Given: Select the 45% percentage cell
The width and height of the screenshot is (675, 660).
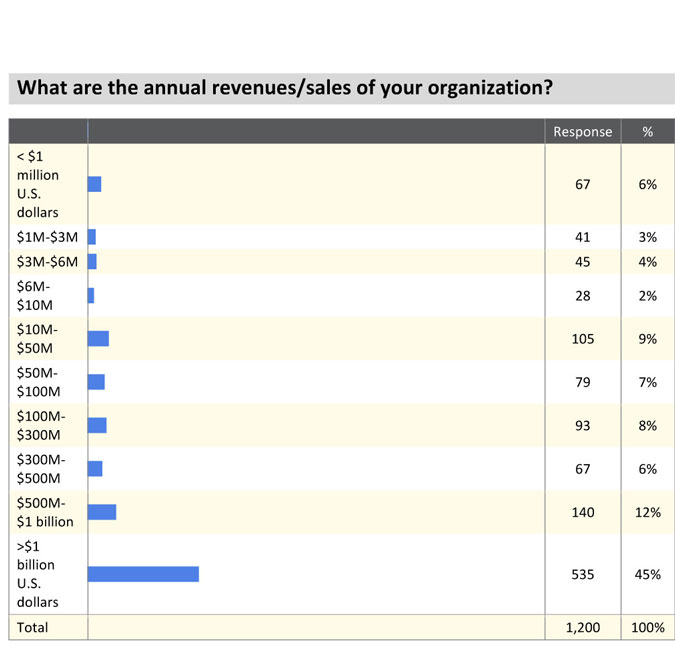Looking at the screenshot, I should tap(647, 574).
